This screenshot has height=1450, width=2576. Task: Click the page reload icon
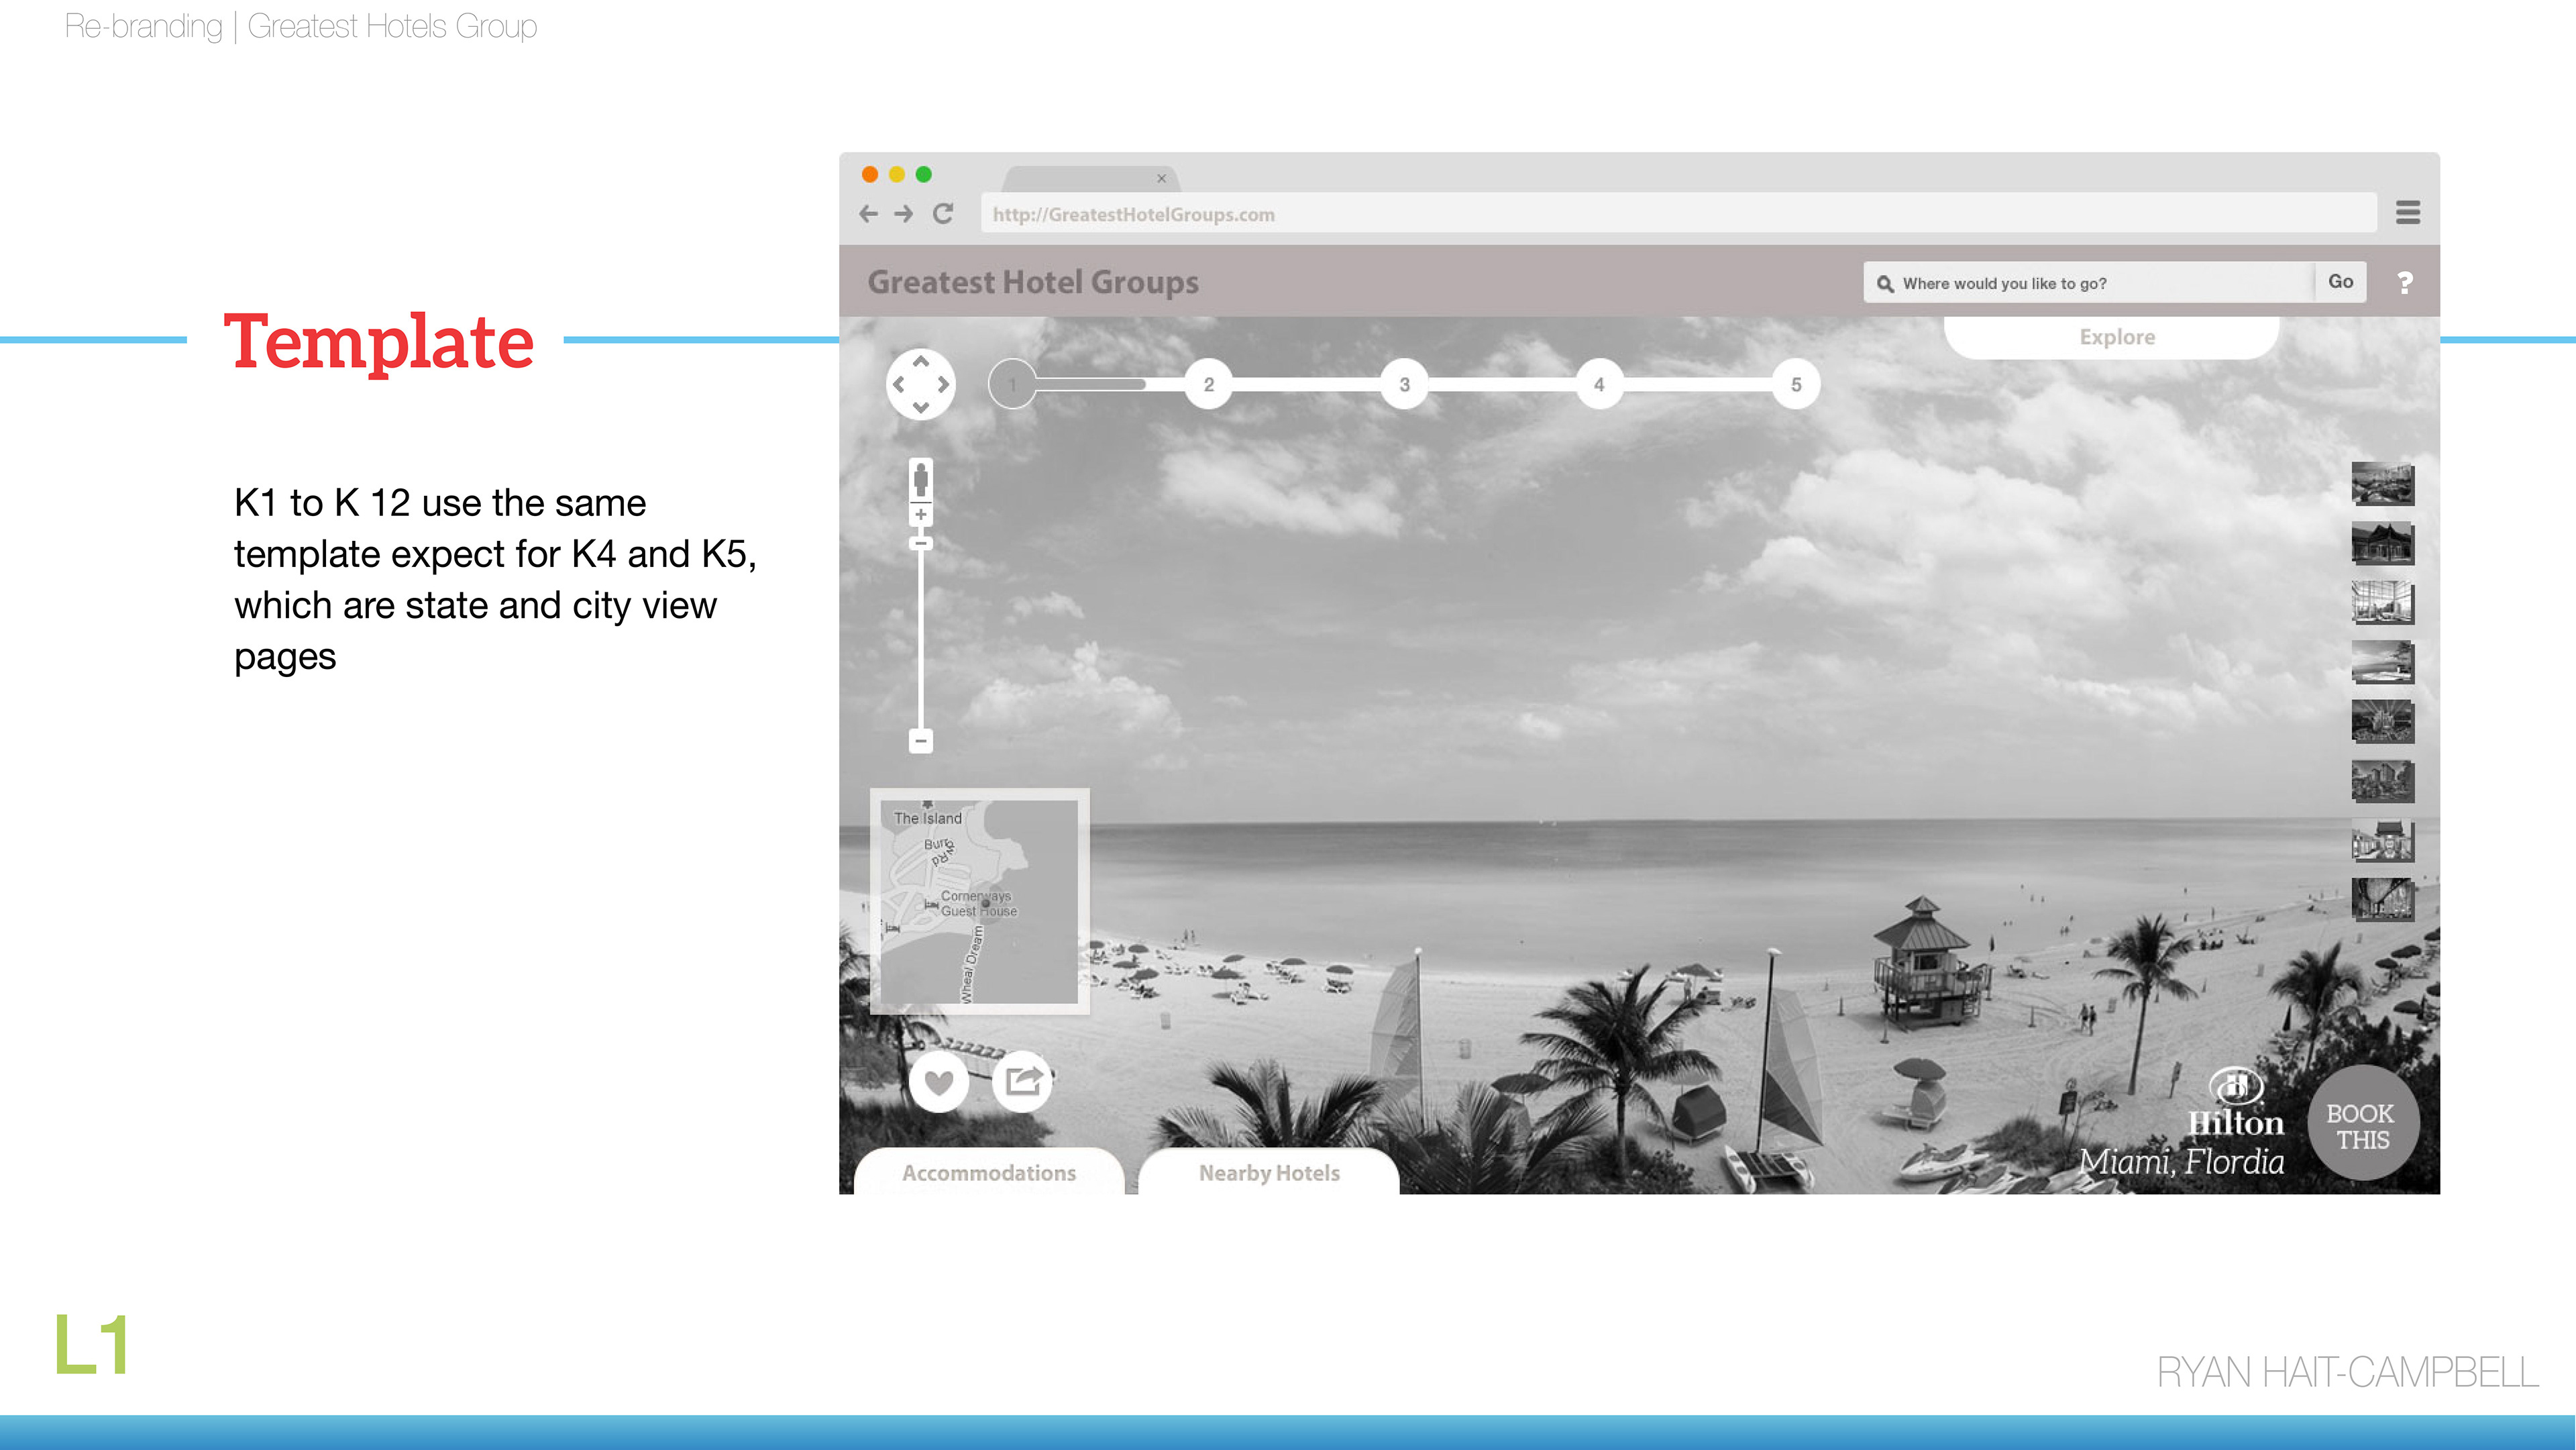pos(943,214)
